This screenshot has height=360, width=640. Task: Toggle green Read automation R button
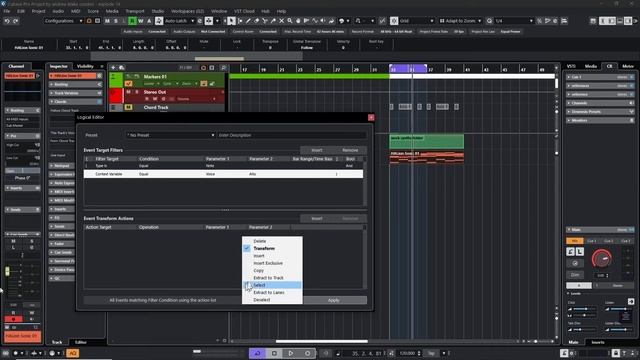click(132, 21)
